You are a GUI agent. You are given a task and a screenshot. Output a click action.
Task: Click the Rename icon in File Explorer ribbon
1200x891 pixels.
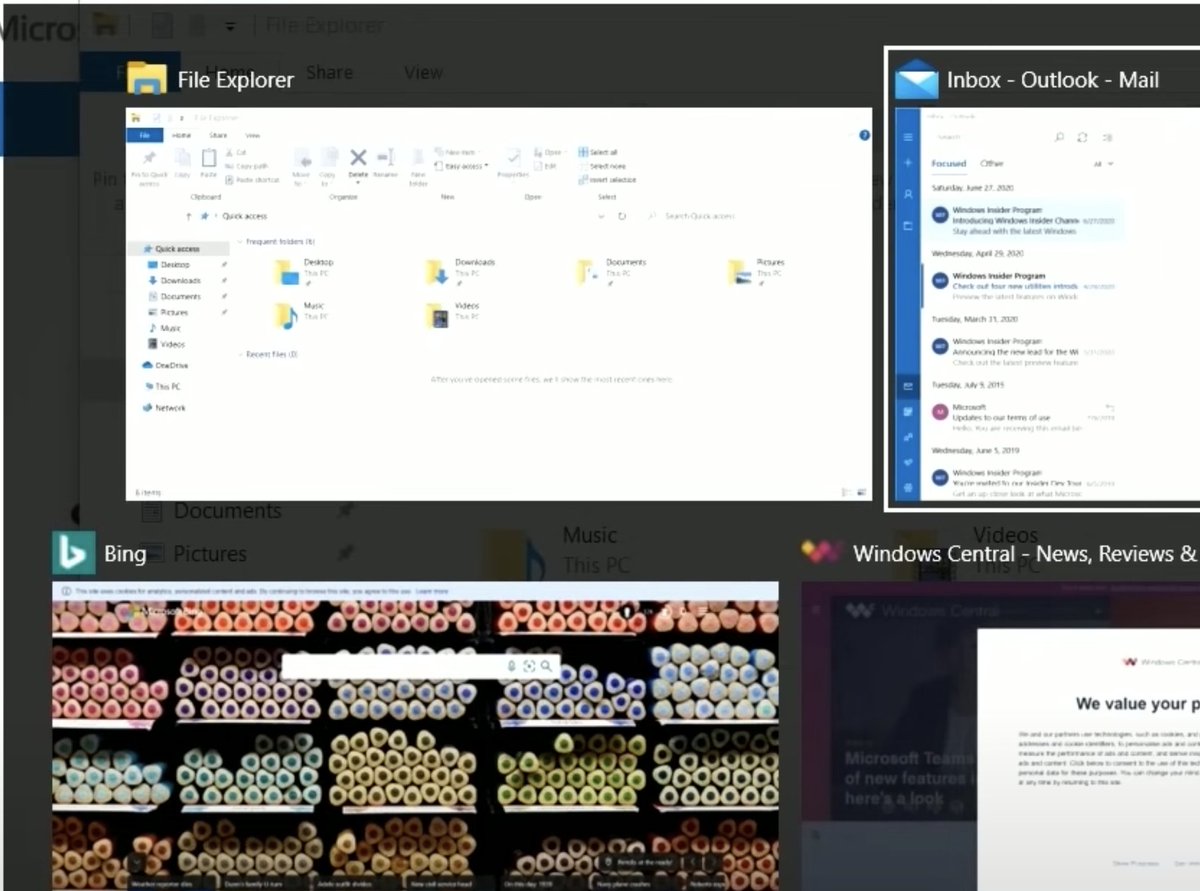[x=386, y=157]
